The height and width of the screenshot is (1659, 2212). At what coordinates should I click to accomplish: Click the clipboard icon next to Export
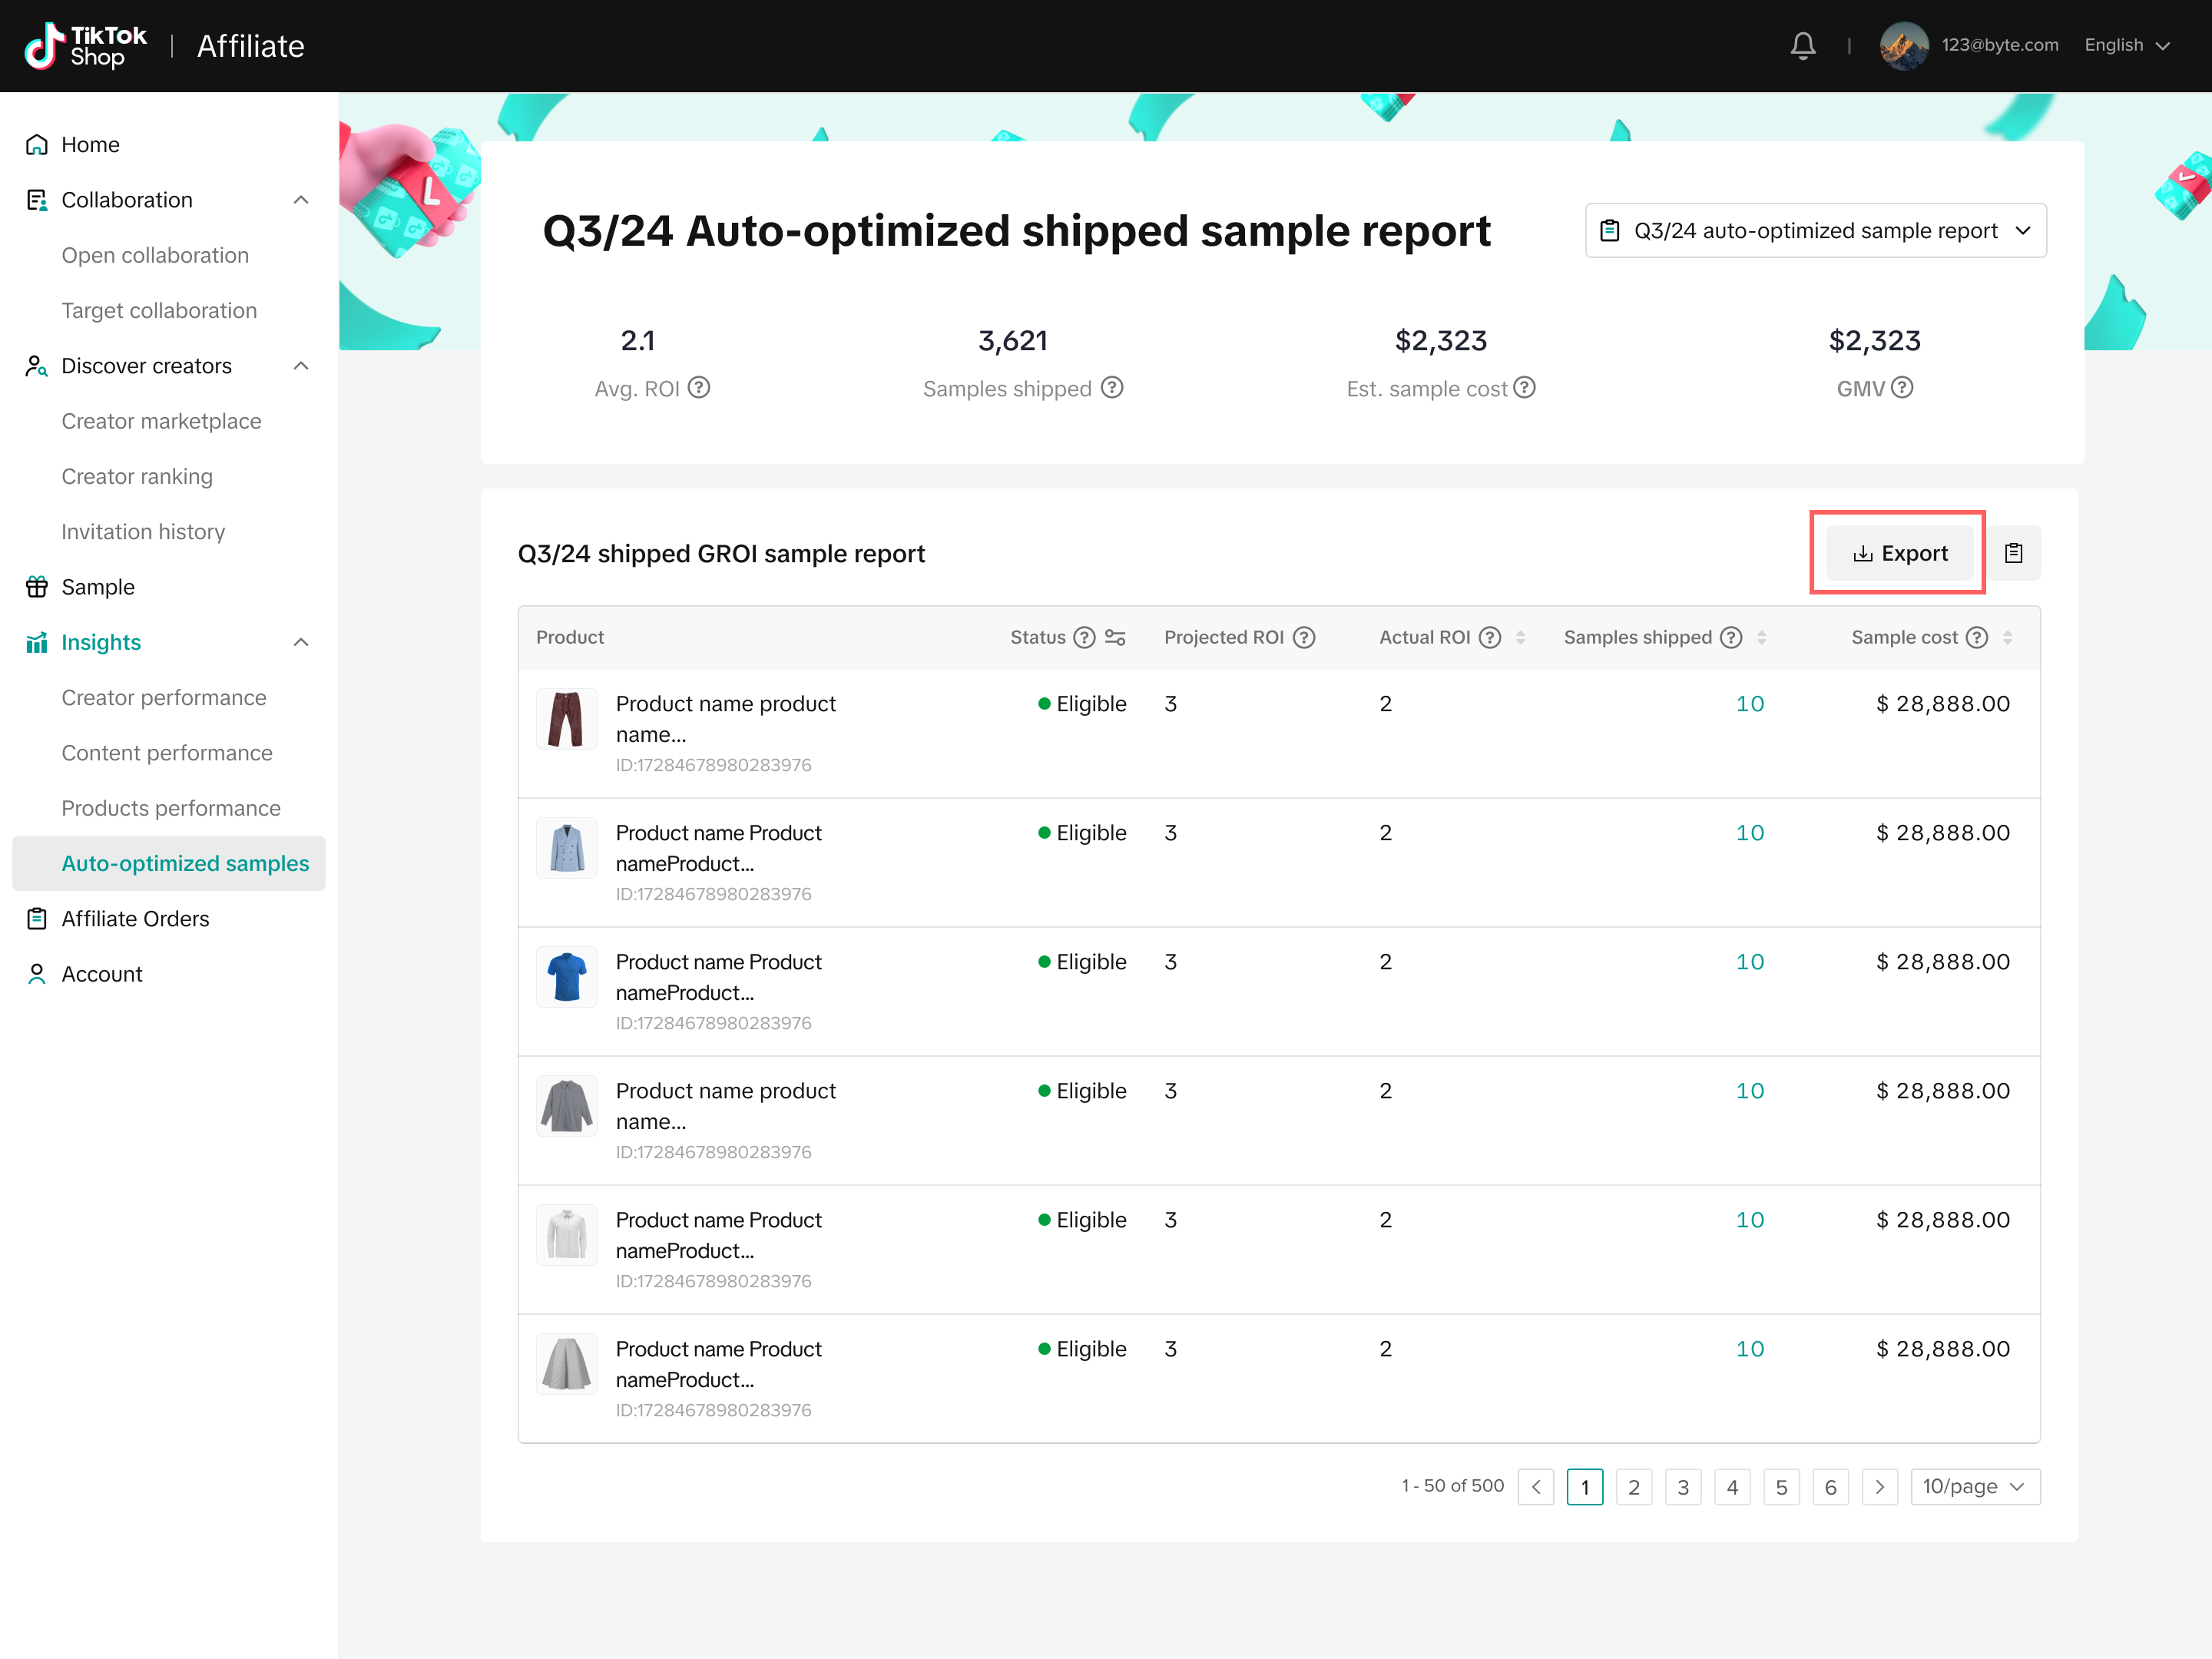[2013, 553]
